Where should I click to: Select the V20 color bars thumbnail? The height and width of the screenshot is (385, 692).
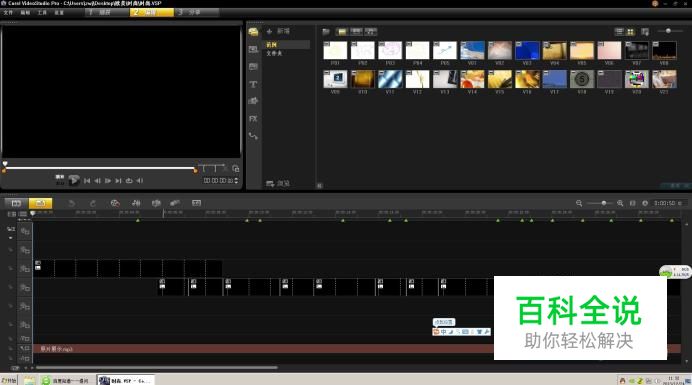(636, 79)
